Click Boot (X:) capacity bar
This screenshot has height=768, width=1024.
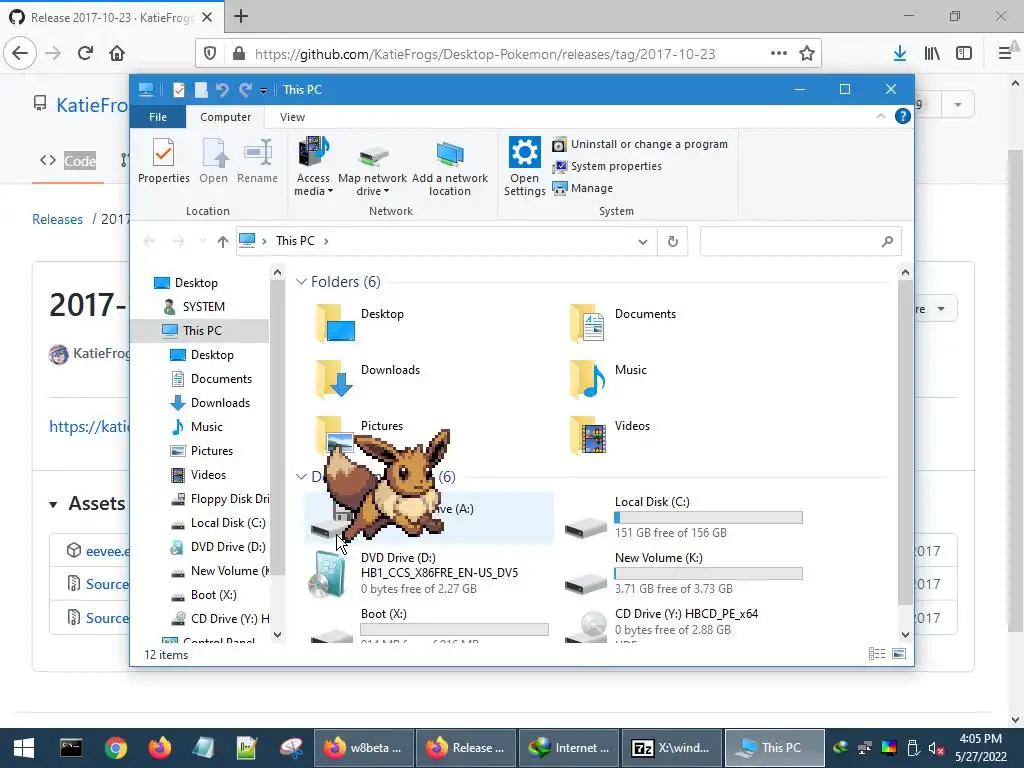click(455, 630)
